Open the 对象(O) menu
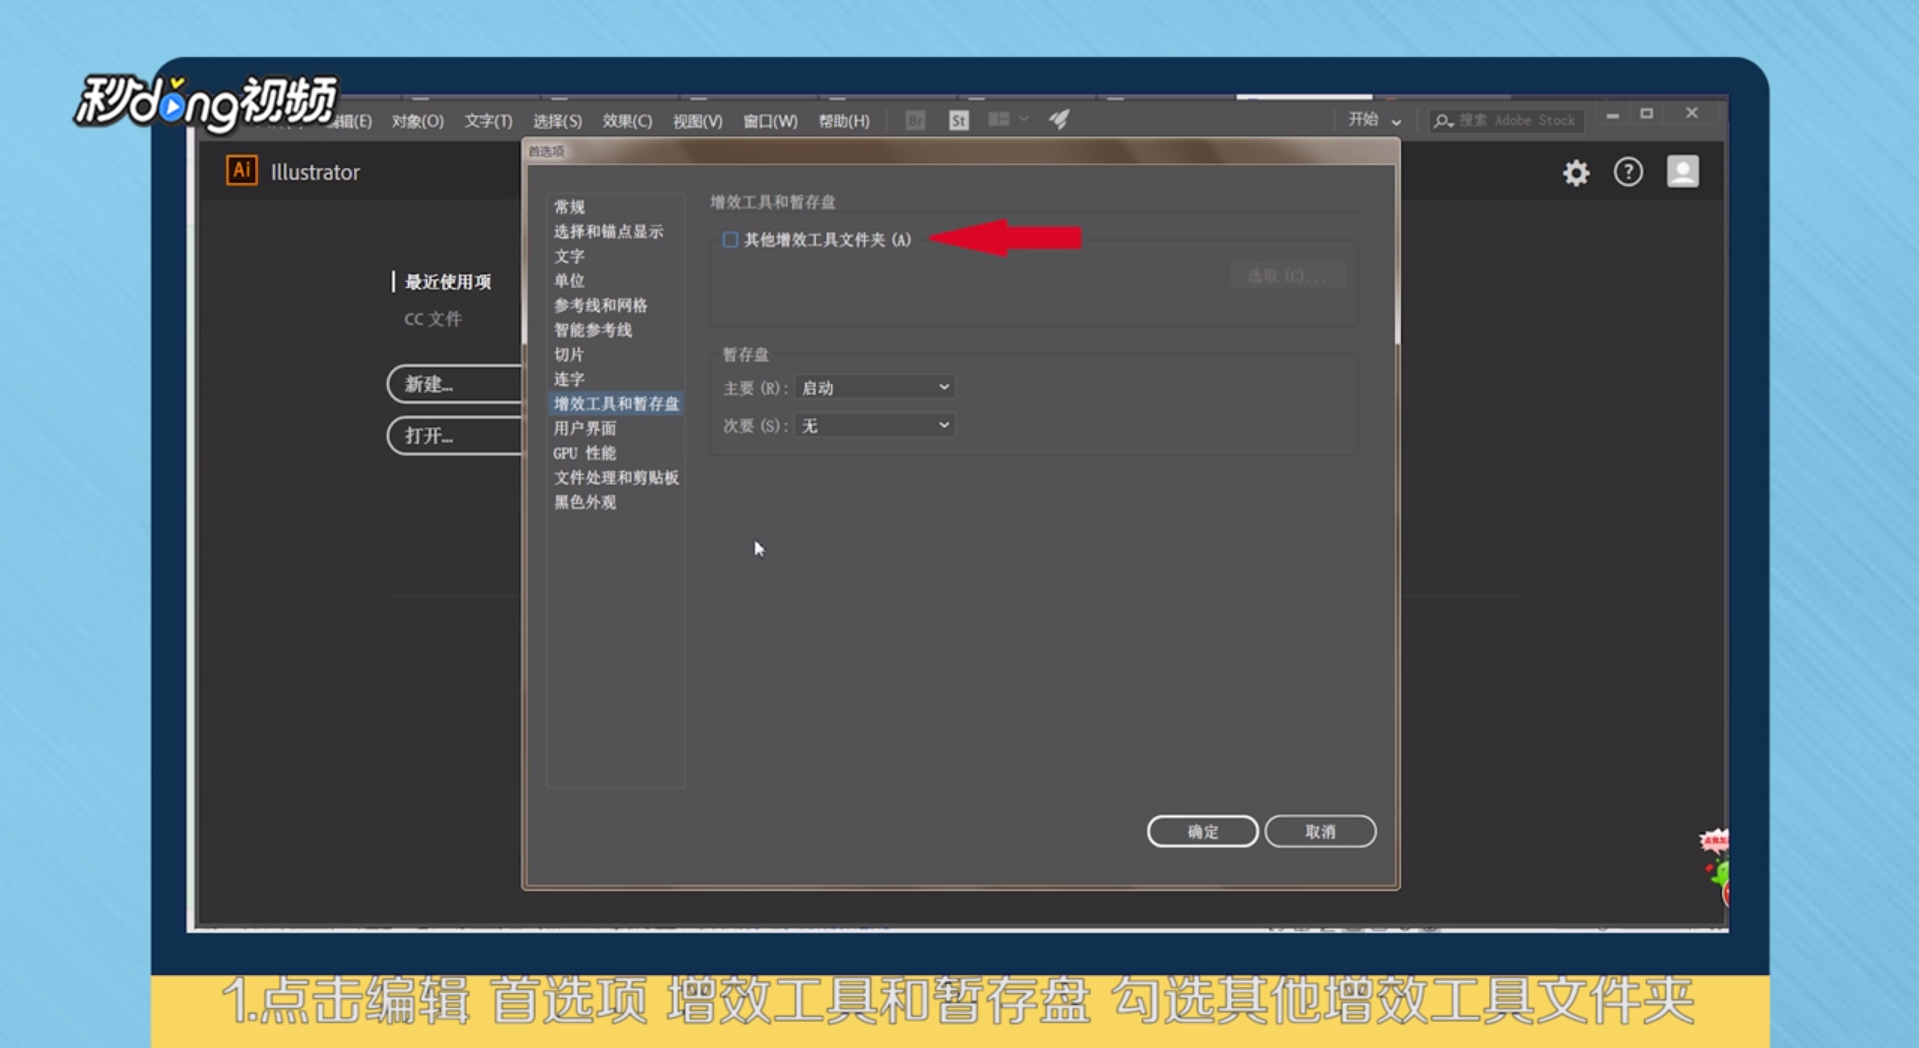This screenshot has height=1048, width=1919. pos(417,121)
